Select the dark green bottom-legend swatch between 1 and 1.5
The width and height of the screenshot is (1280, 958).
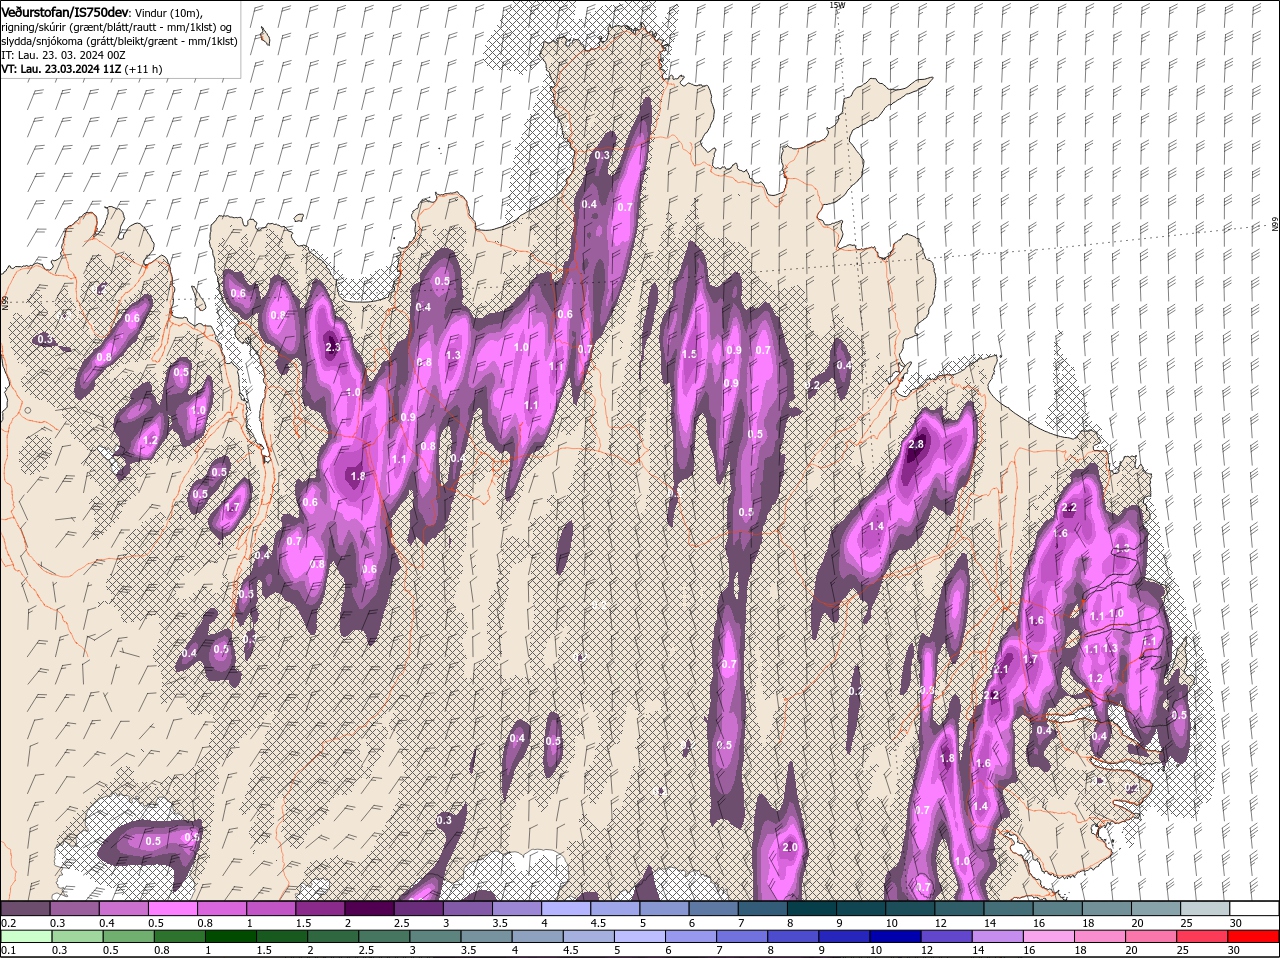(x=231, y=936)
